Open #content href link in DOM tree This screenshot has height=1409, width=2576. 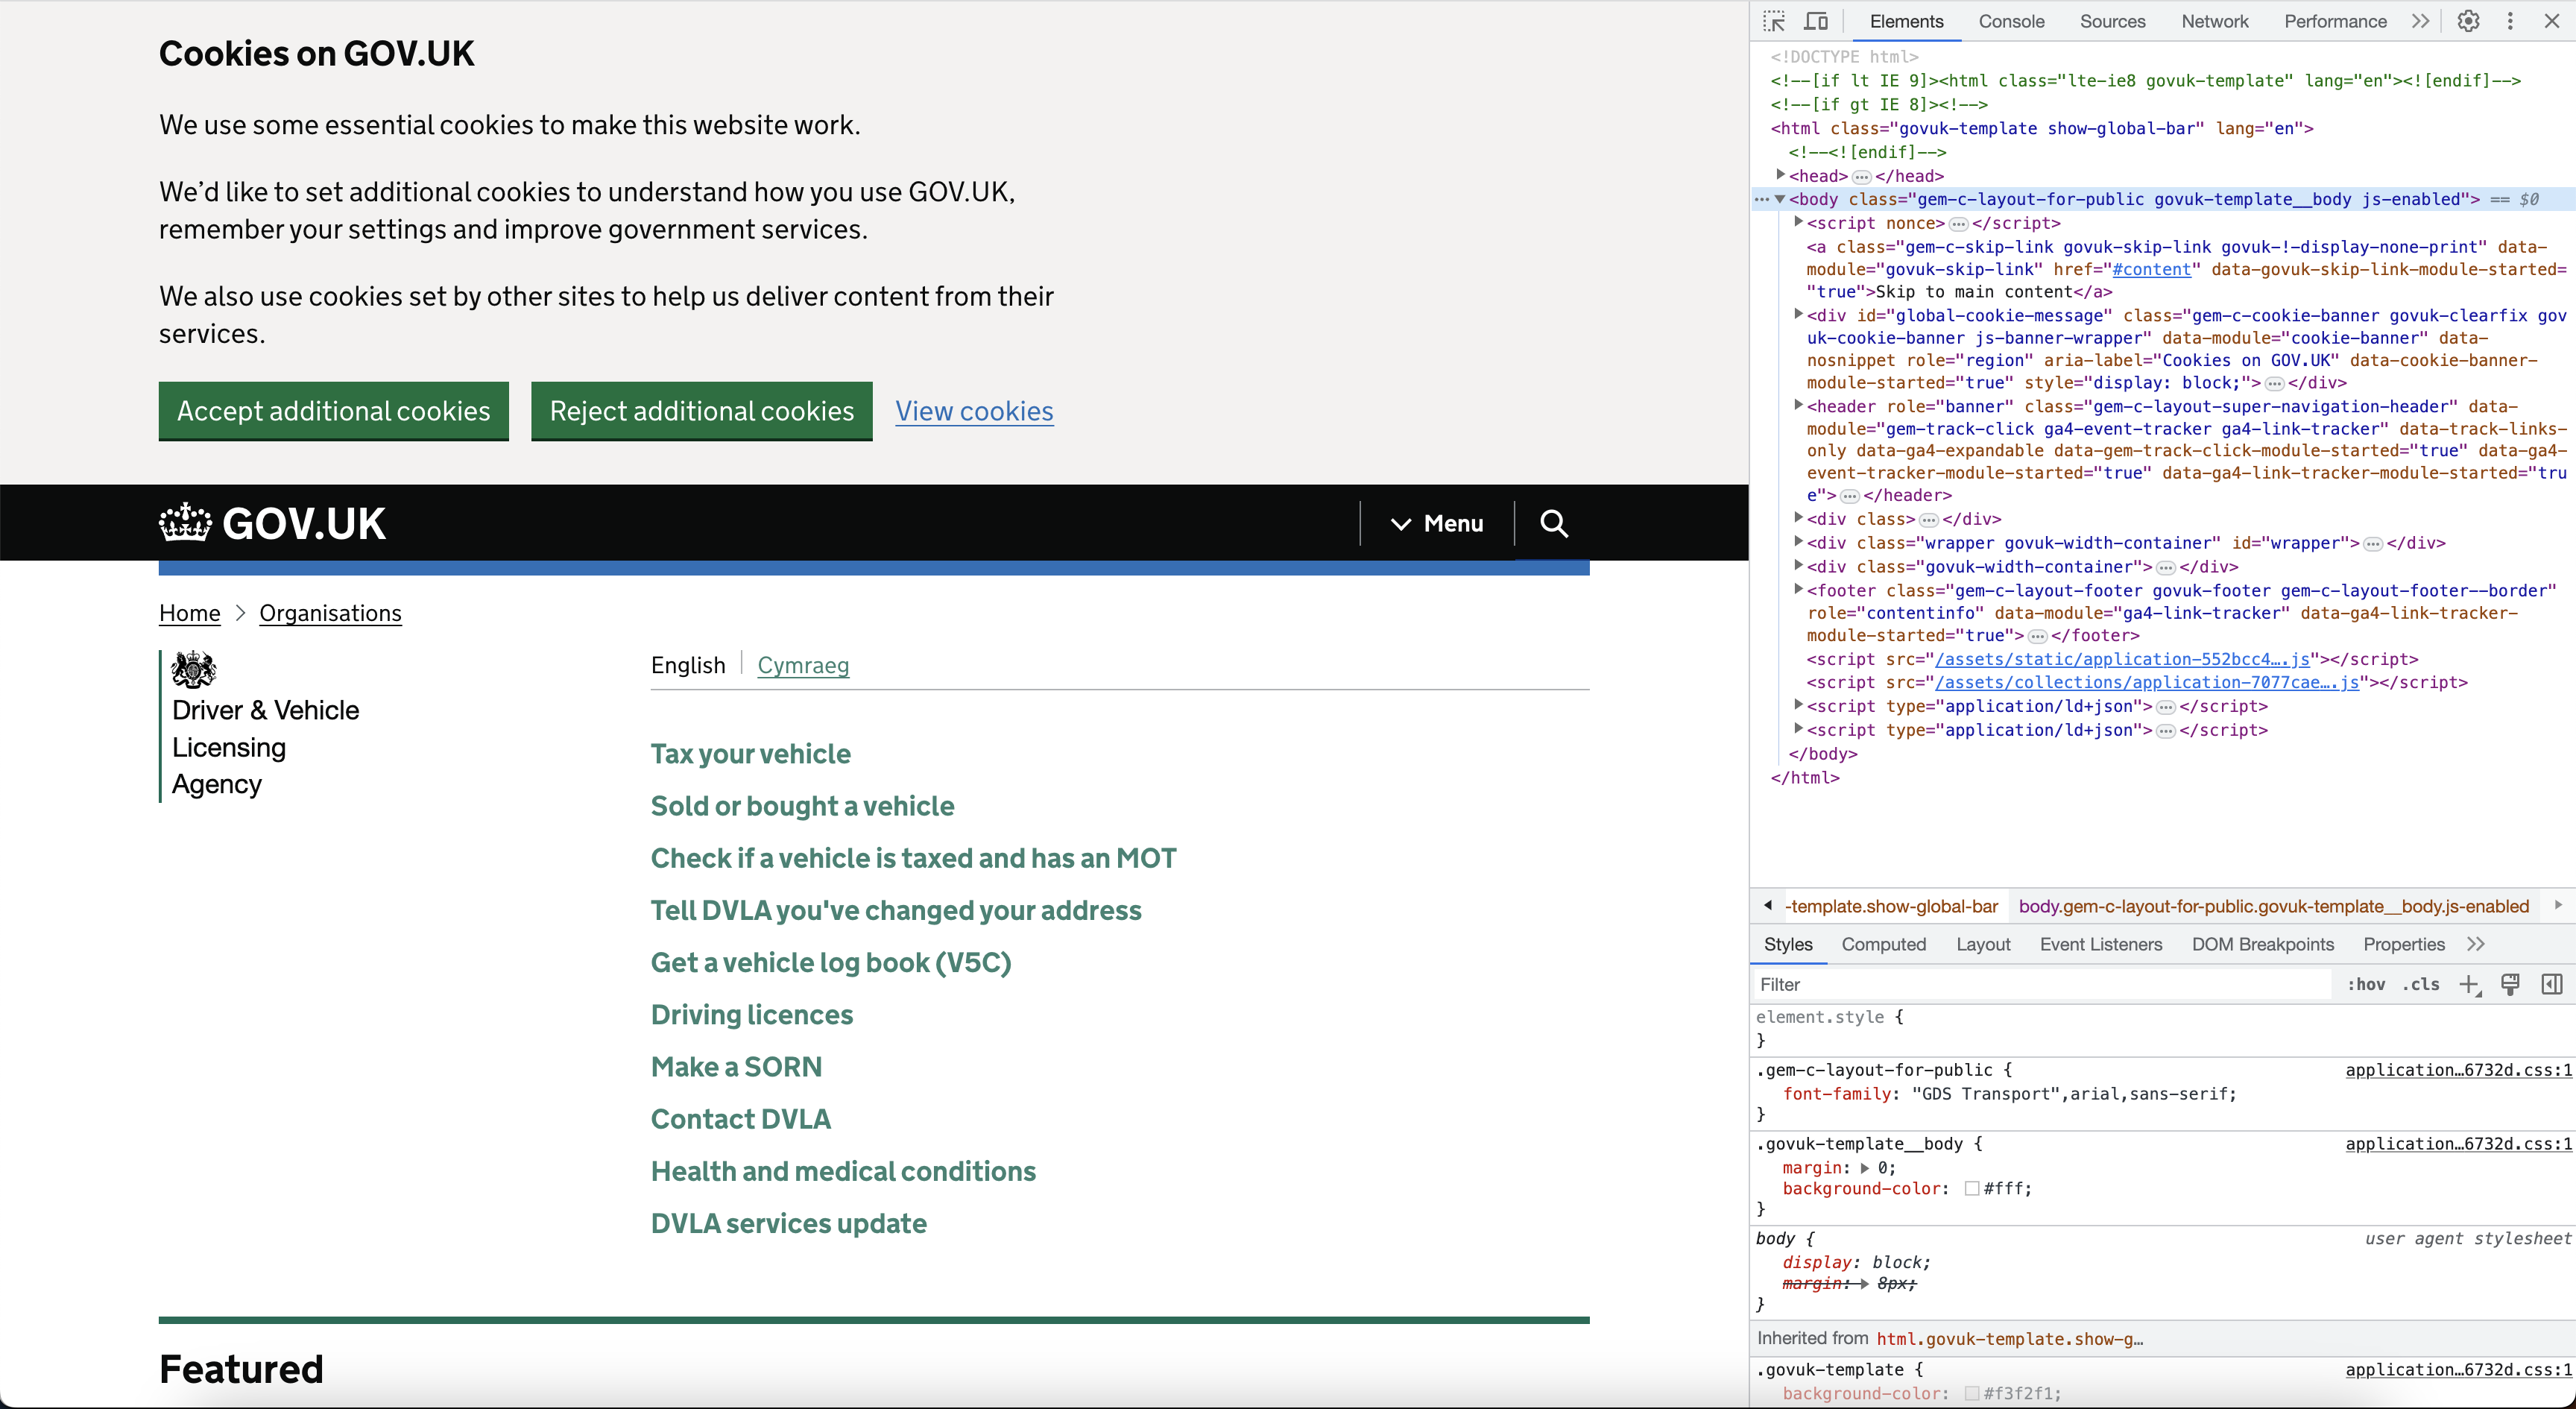coord(2151,270)
